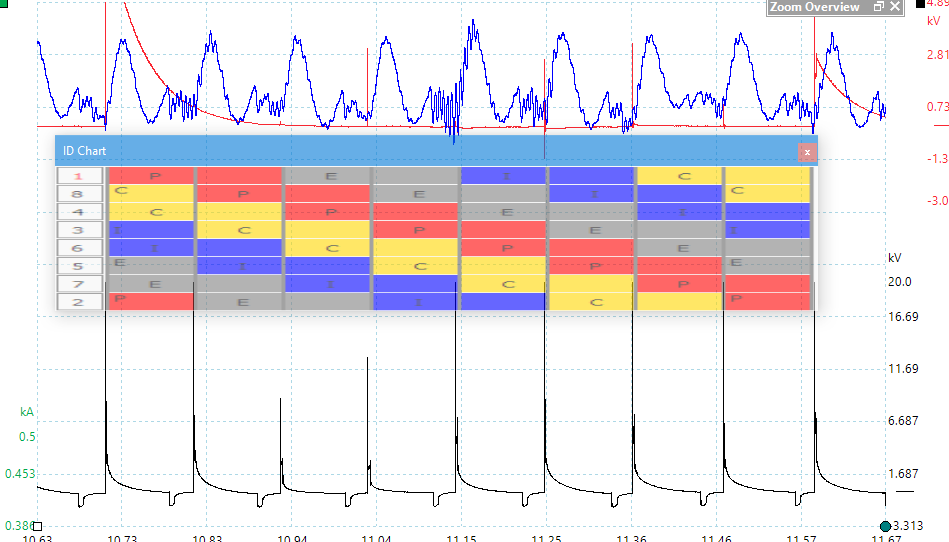Click the white square handle beside 0.386
The width and height of the screenshot is (949, 542).
click(x=37, y=526)
